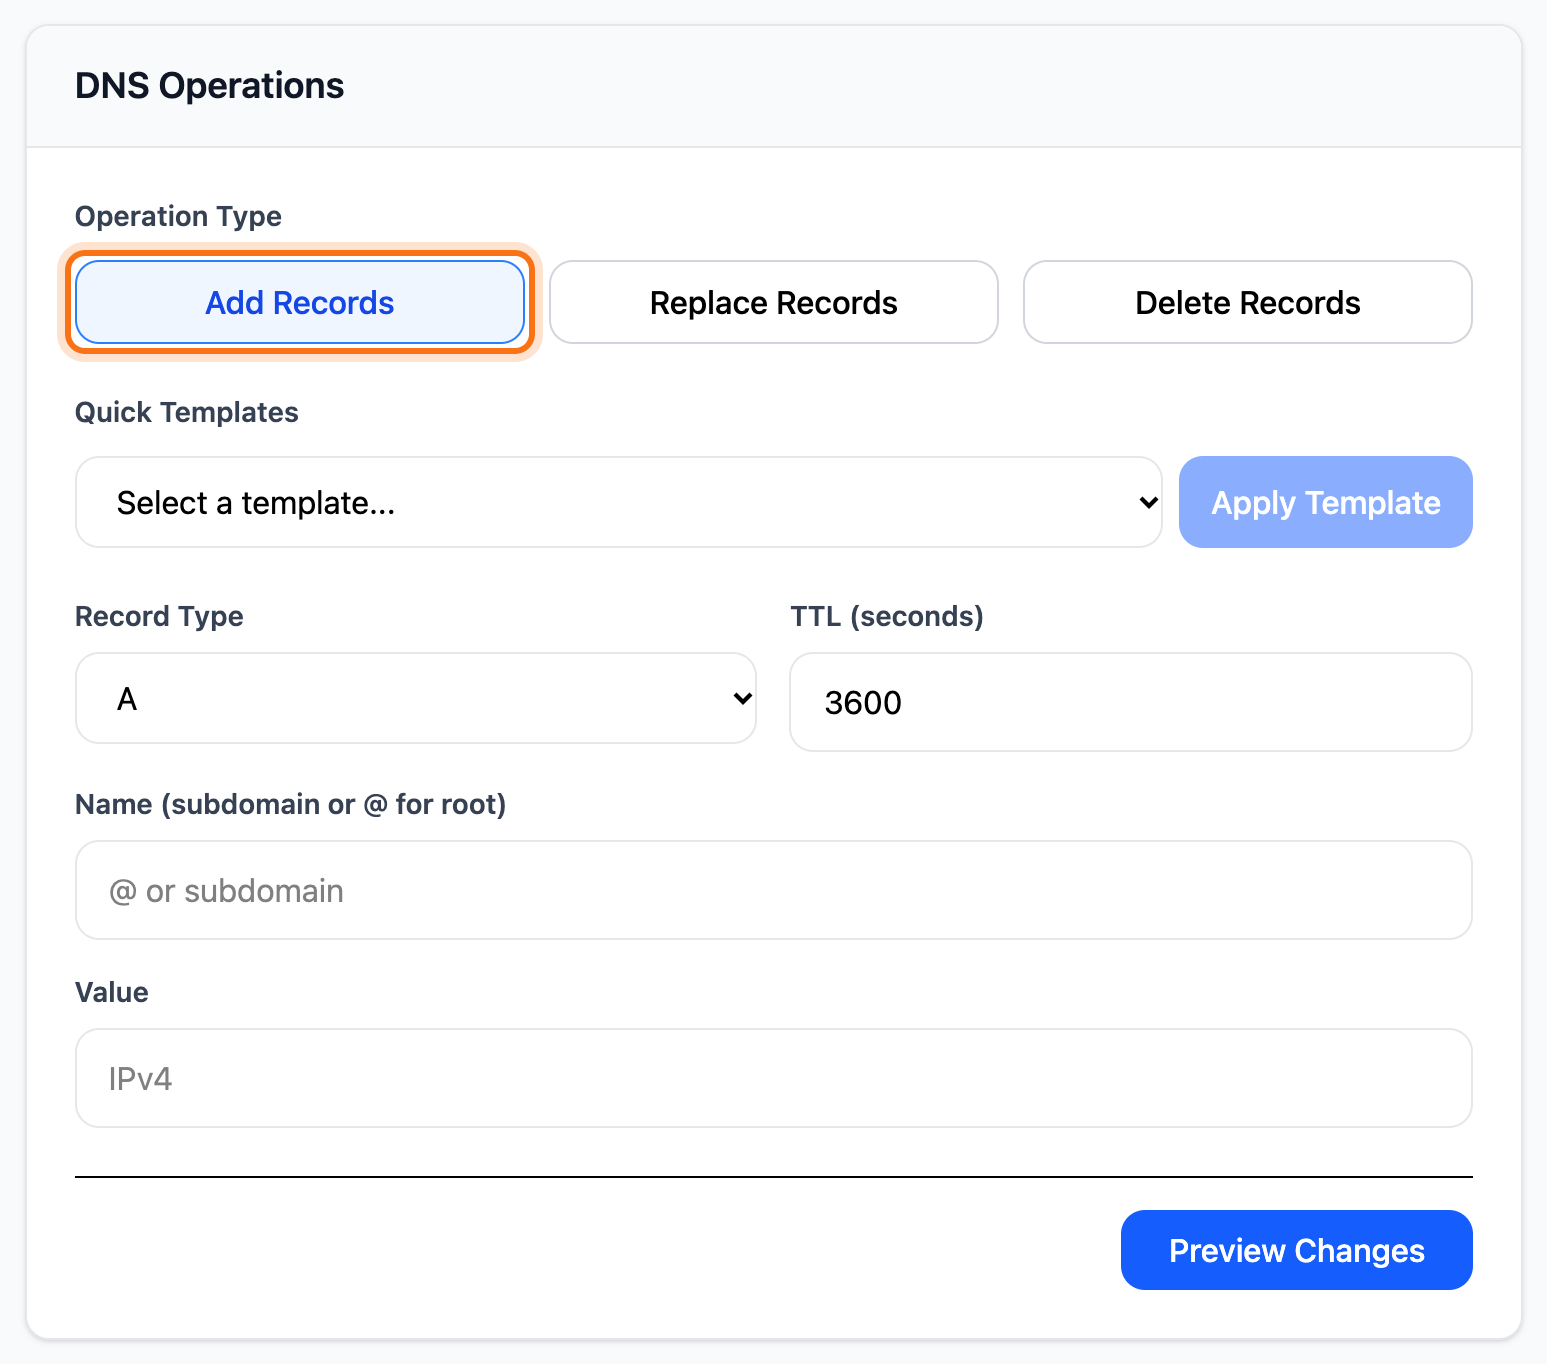Click the Quick Templates label
This screenshot has width=1547, height=1364.
coord(187,412)
